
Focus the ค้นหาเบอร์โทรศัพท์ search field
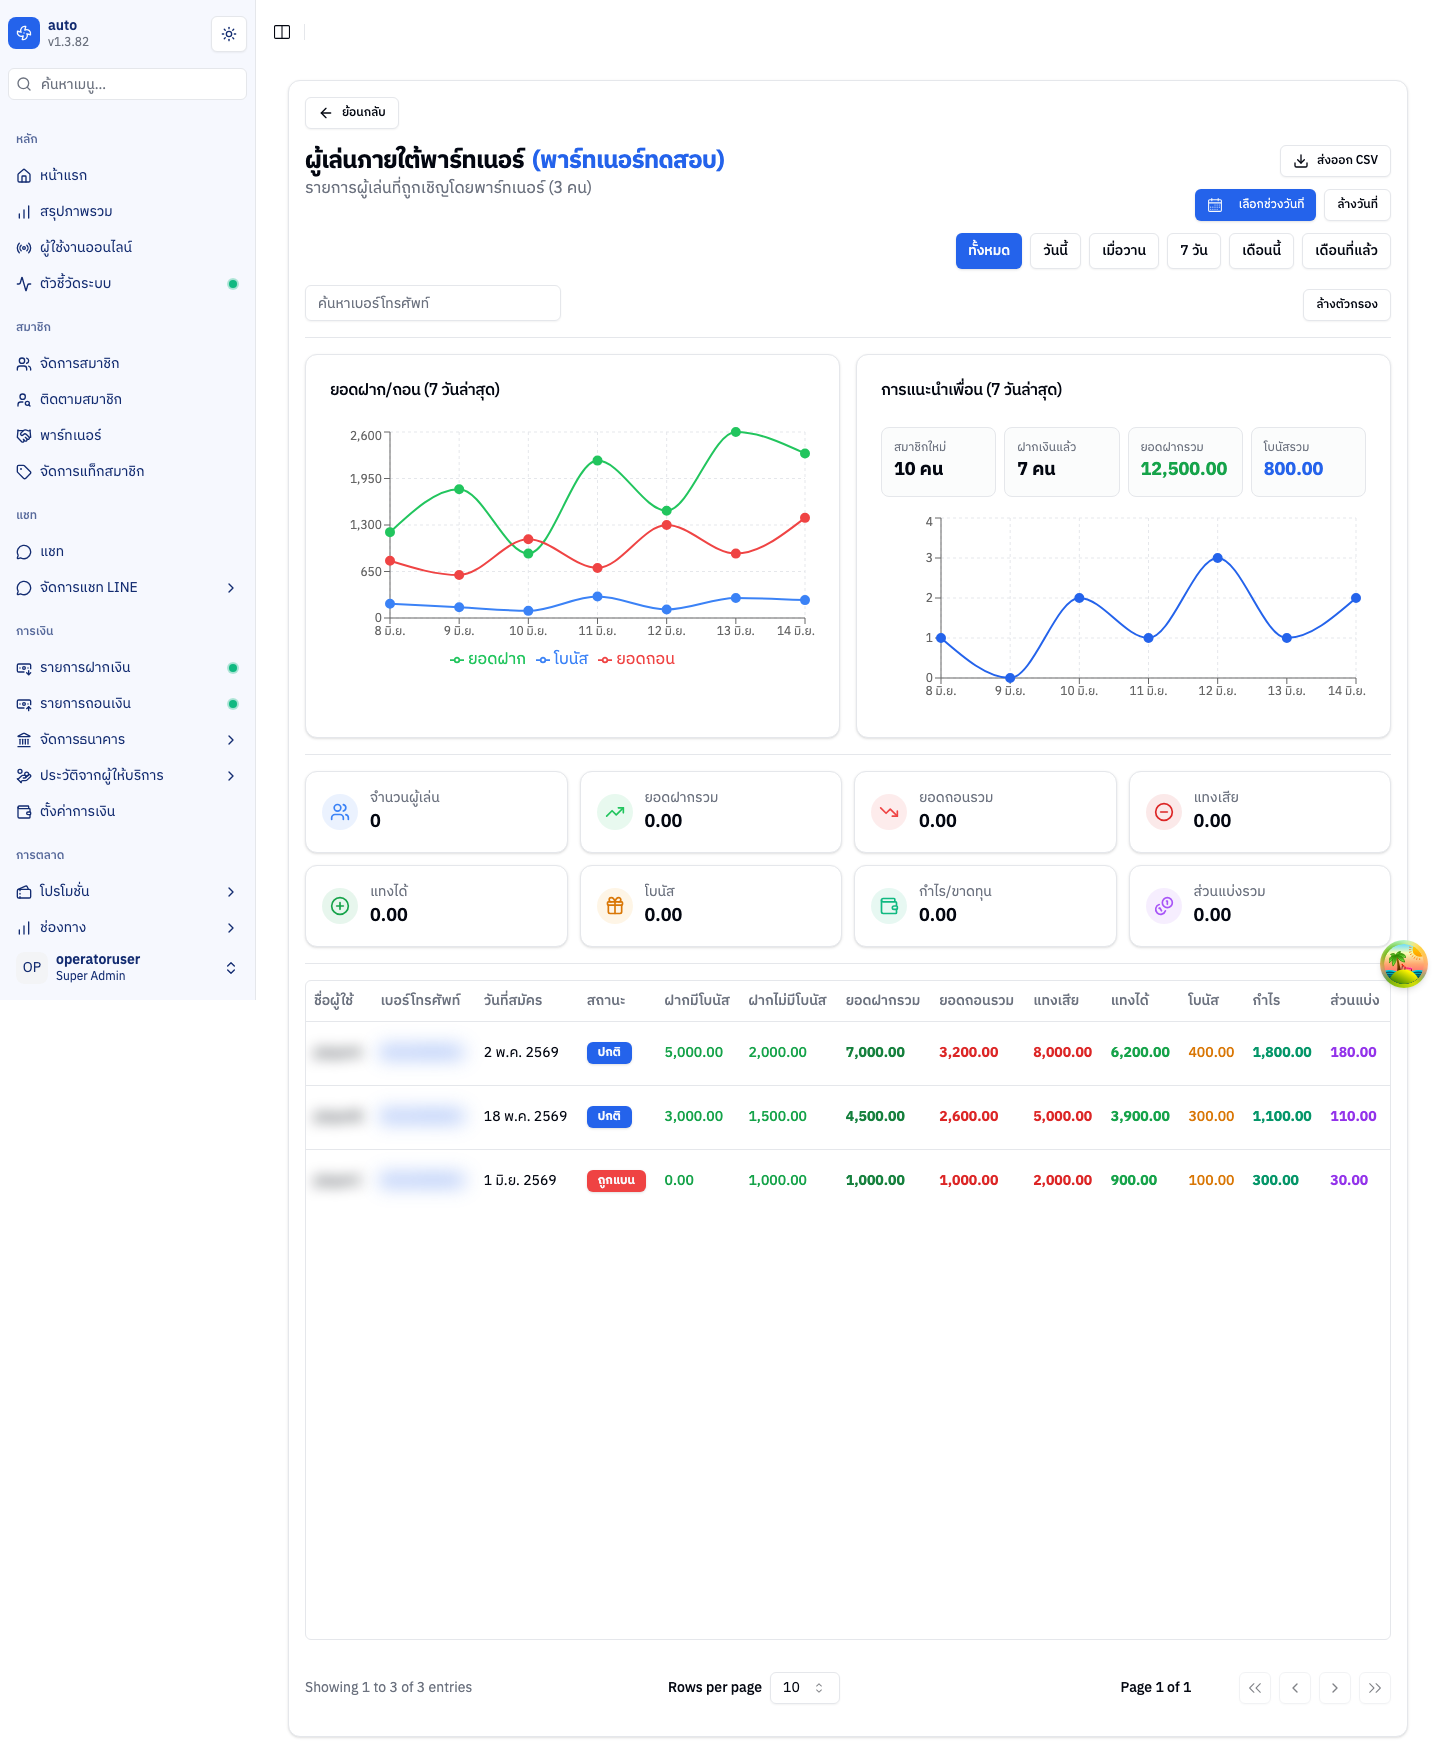click(433, 303)
